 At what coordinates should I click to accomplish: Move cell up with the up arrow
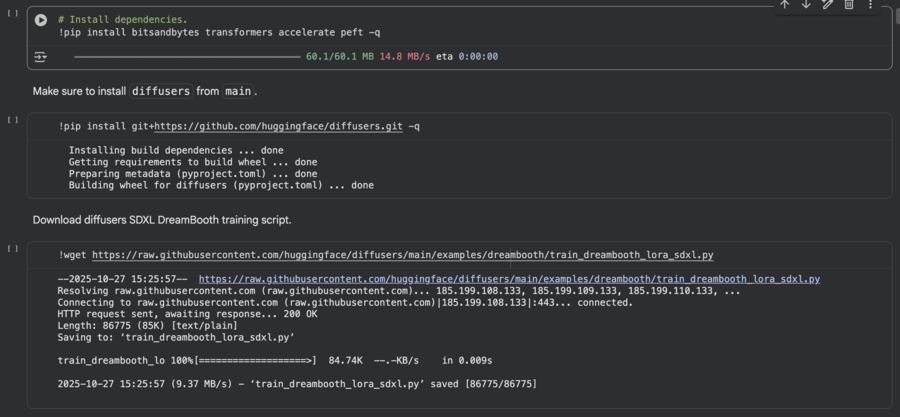(x=785, y=5)
